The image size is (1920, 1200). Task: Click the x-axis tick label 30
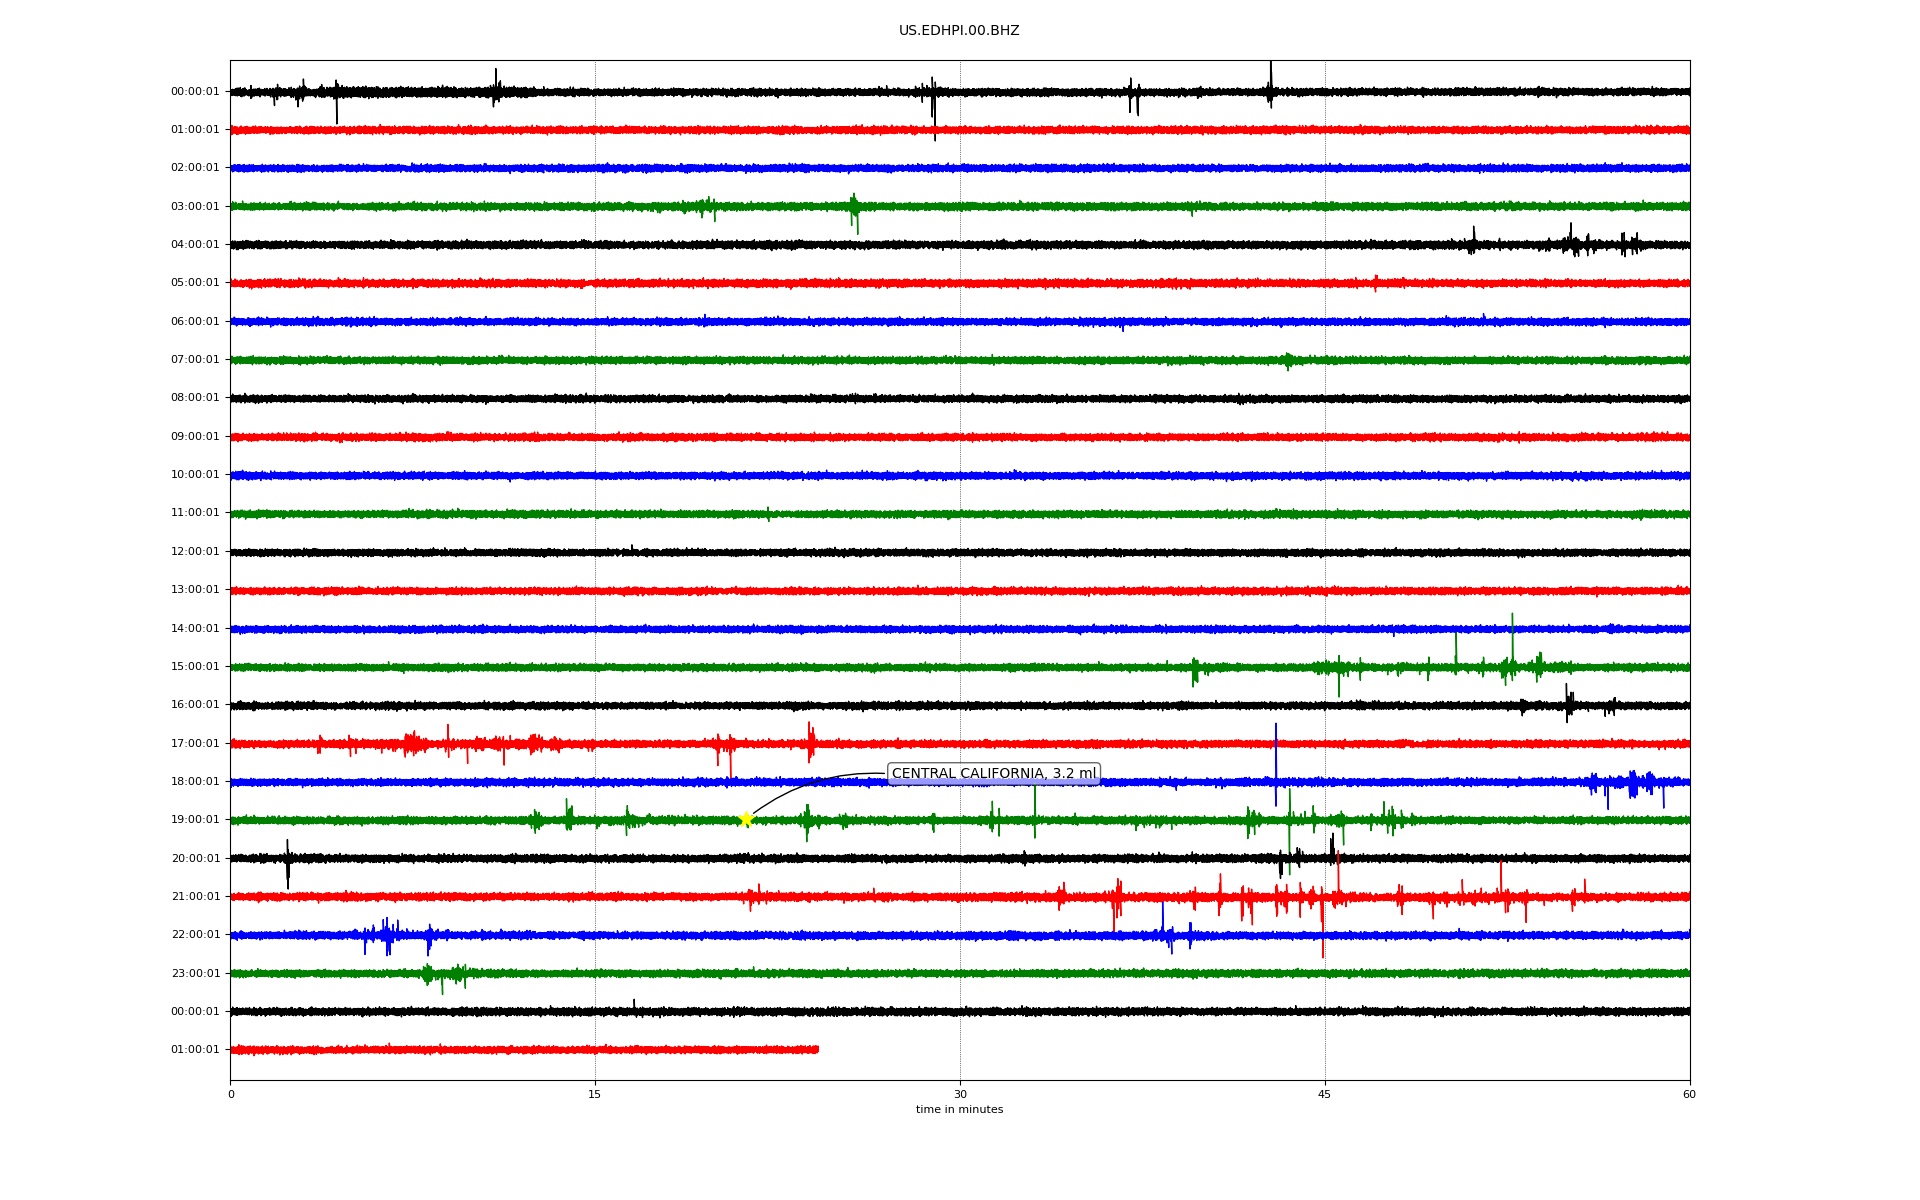click(960, 1095)
